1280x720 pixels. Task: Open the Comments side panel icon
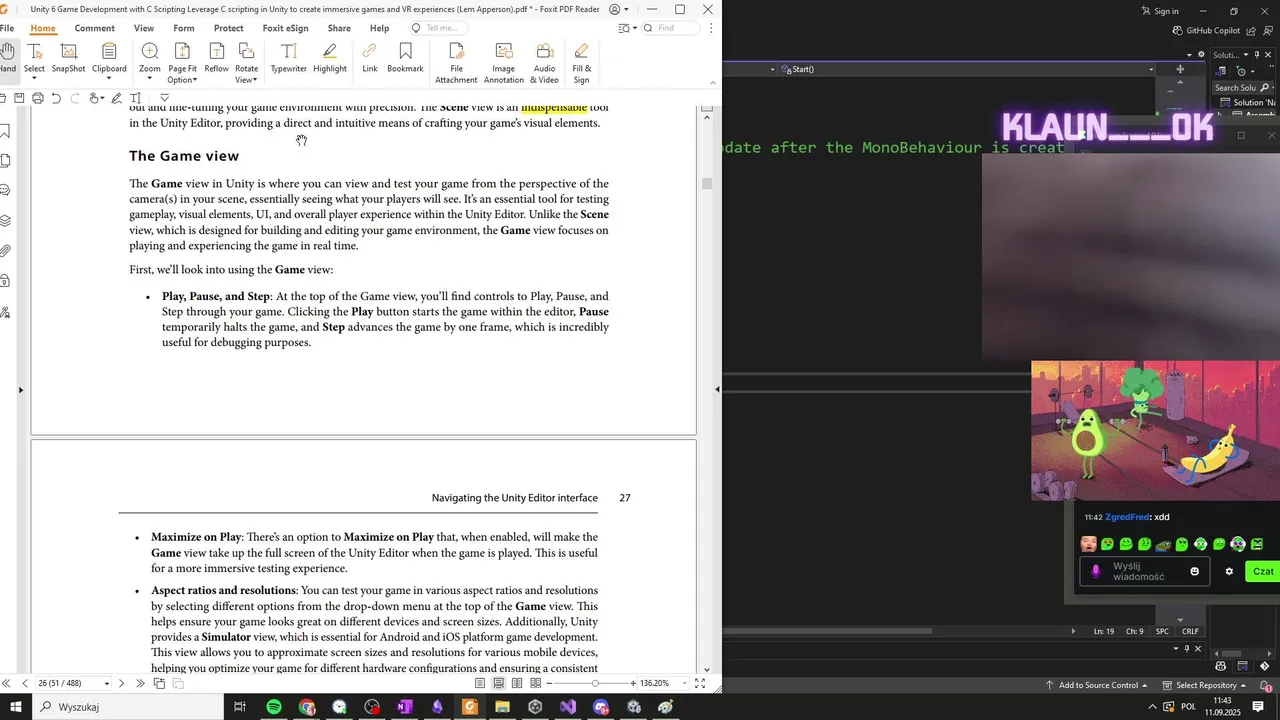click(x=5, y=190)
